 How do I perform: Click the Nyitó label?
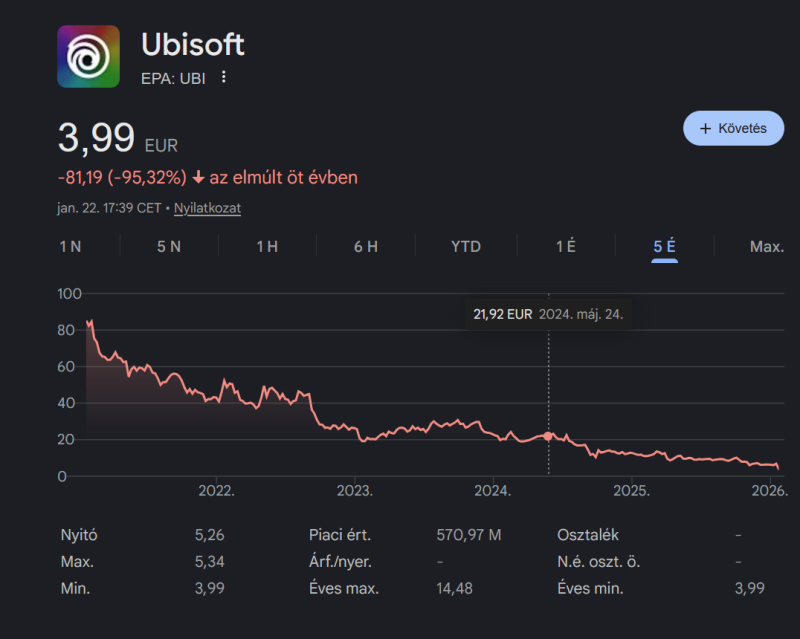point(79,535)
